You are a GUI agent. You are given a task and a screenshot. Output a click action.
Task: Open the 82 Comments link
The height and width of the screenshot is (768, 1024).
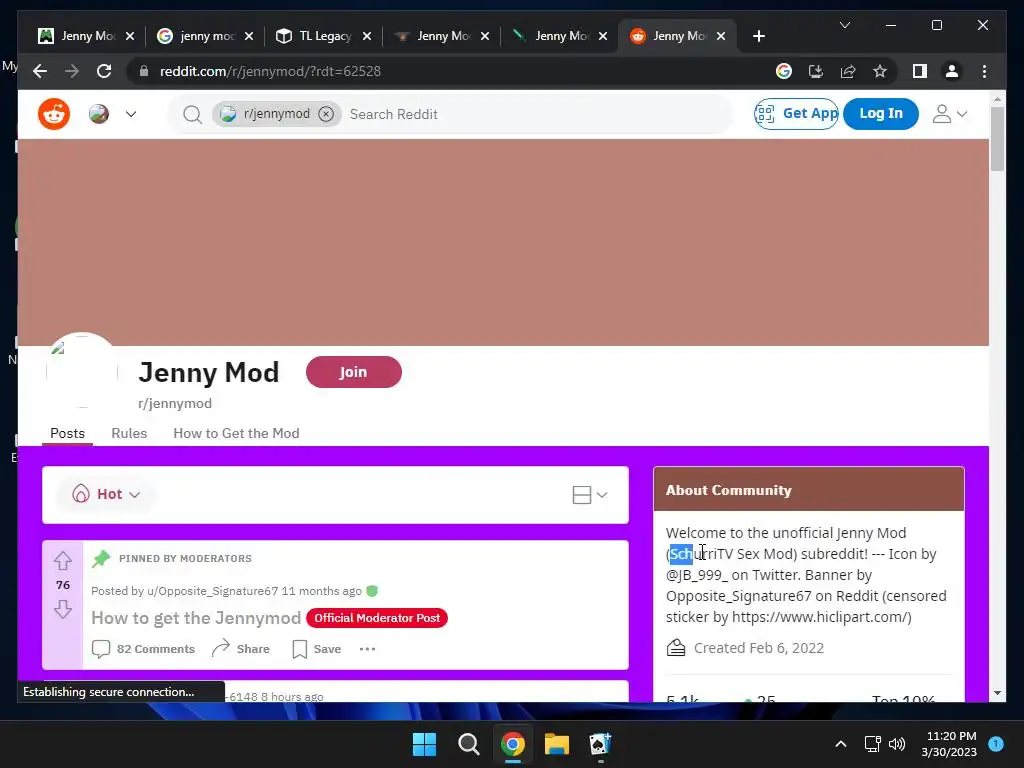click(144, 649)
